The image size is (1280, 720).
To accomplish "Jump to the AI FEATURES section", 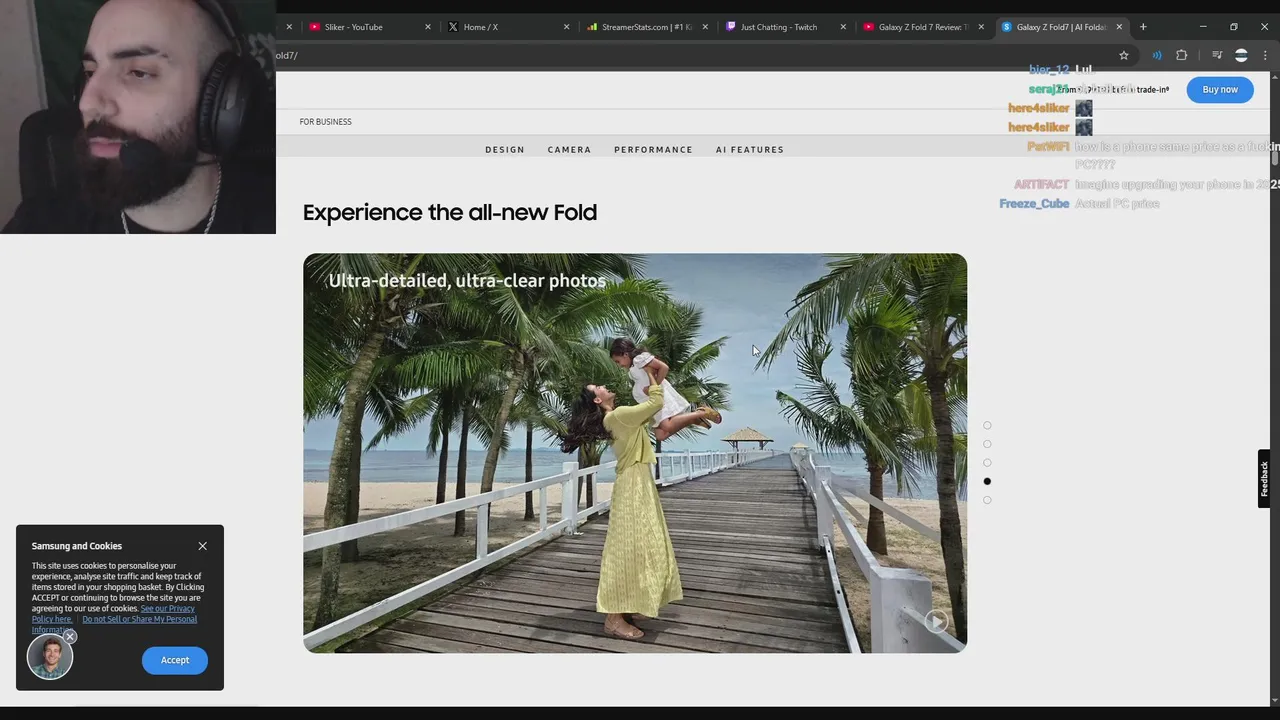I will (750, 150).
